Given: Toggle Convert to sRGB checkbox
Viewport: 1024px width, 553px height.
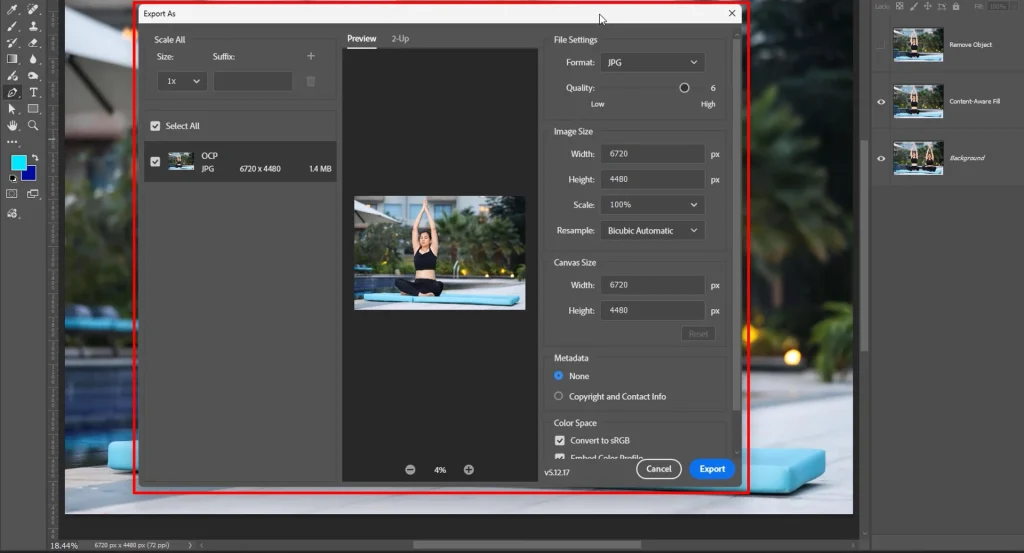Looking at the screenshot, I should point(560,440).
